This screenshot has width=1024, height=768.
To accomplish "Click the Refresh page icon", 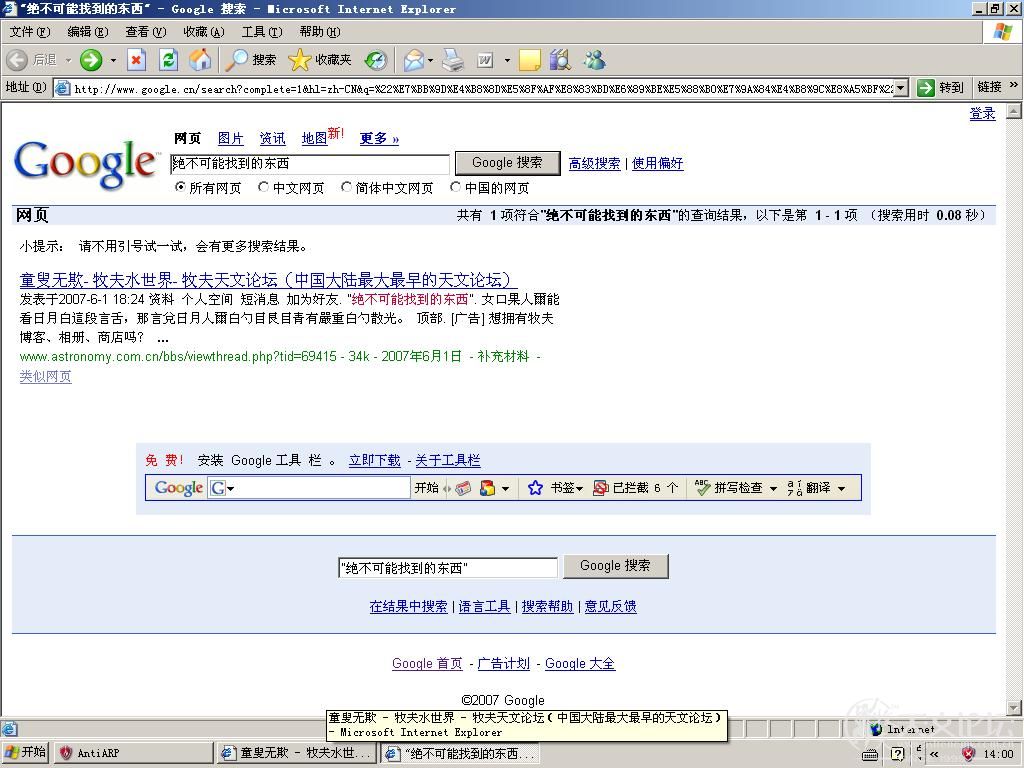I will pyautogui.click(x=168, y=60).
